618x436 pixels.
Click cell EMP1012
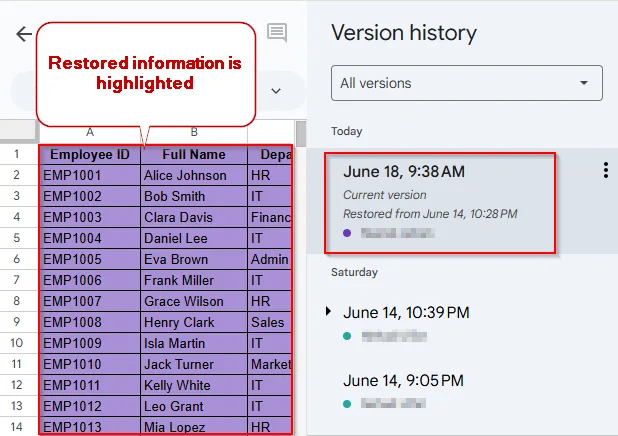[90, 406]
